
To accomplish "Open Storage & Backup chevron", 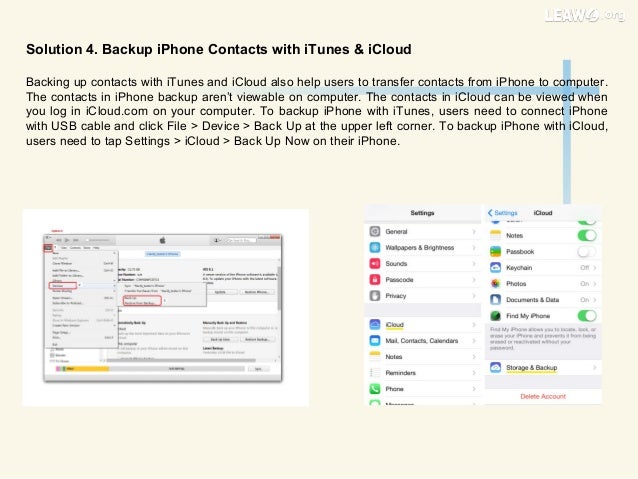I will coord(594,367).
